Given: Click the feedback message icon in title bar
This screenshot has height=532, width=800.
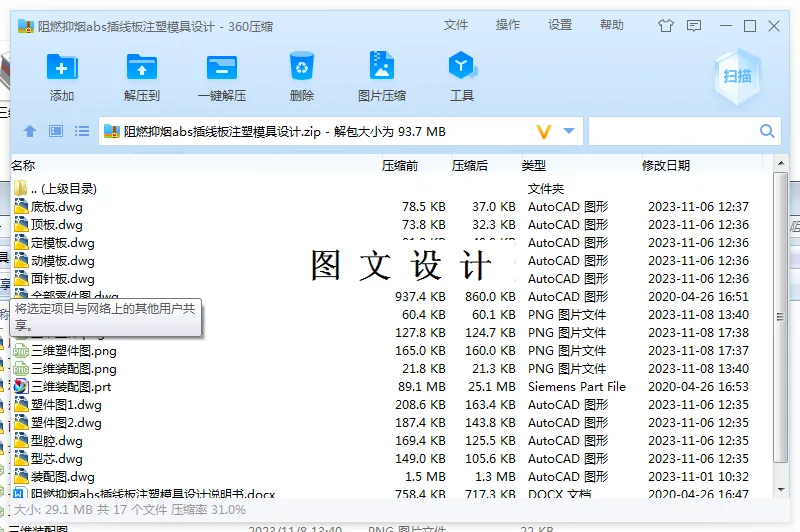Looking at the screenshot, I should coord(694,26).
